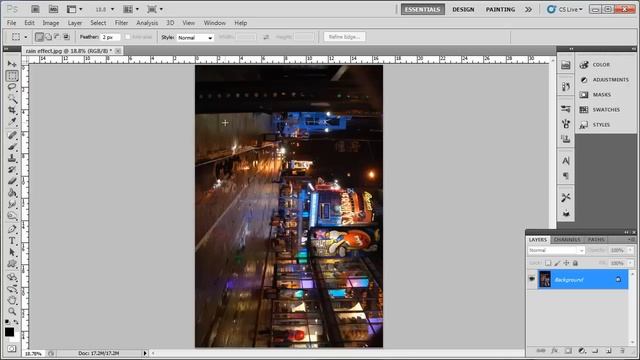This screenshot has width=640, height=360.
Task: Toggle lock image pixels brush icon
Action: (x=557, y=263)
